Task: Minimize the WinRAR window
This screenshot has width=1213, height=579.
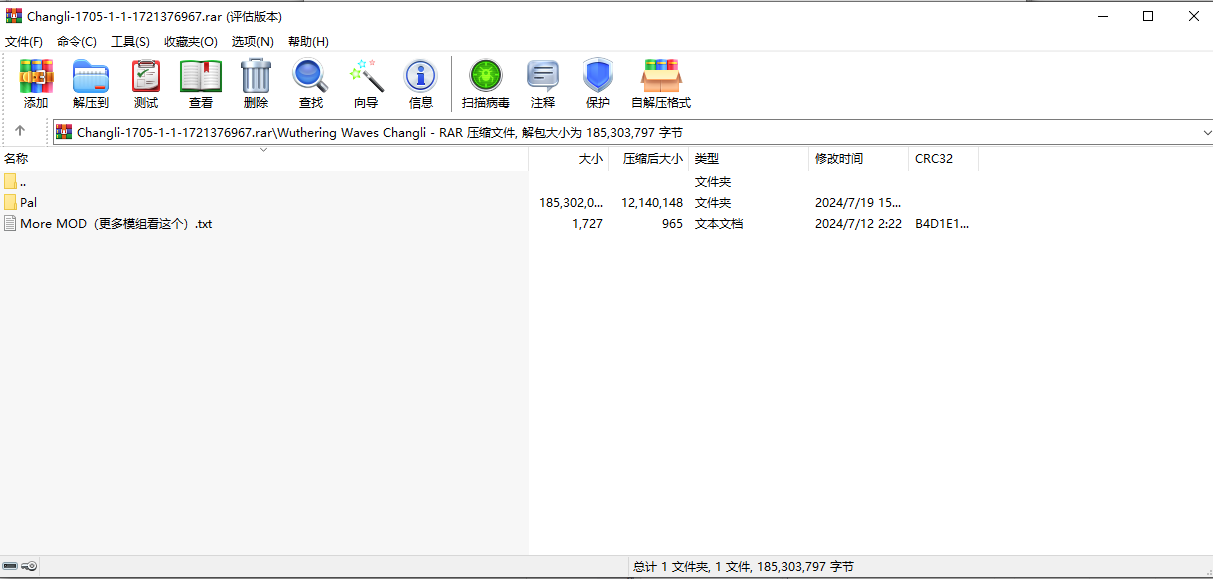Action: pos(1102,16)
